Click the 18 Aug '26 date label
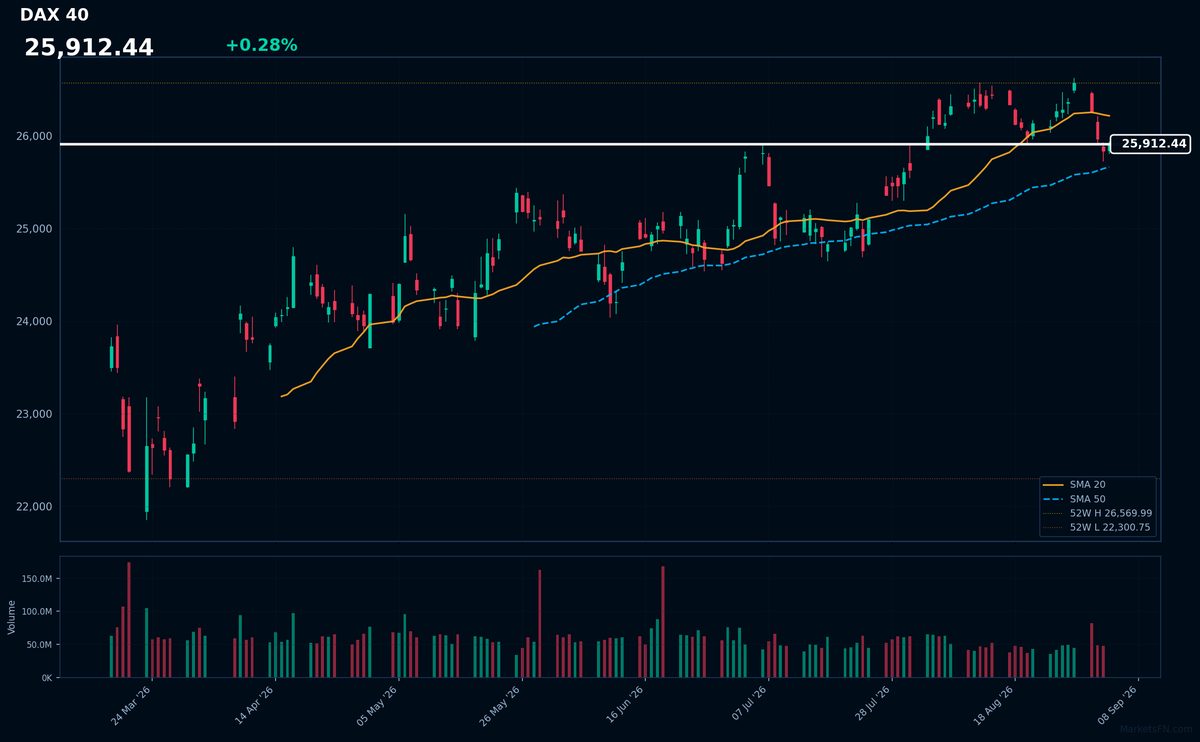 pyautogui.click(x=992, y=706)
